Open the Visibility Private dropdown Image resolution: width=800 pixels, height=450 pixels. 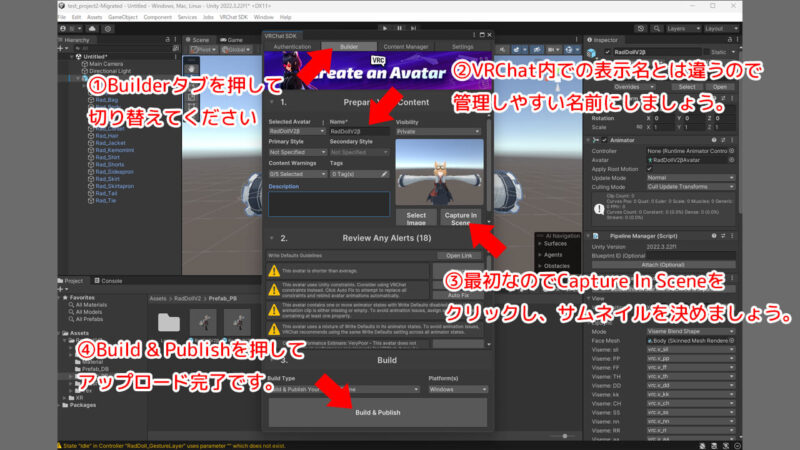[x=438, y=132]
